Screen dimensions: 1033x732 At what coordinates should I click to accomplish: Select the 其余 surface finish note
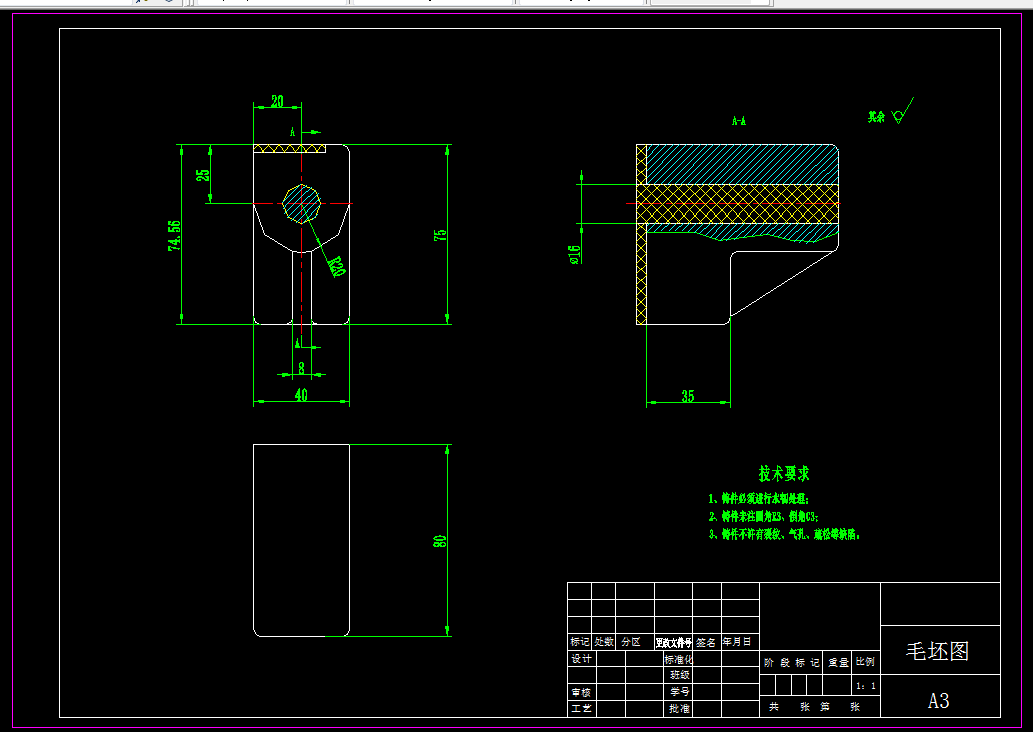pyautogui.click(x=876, y=117)
